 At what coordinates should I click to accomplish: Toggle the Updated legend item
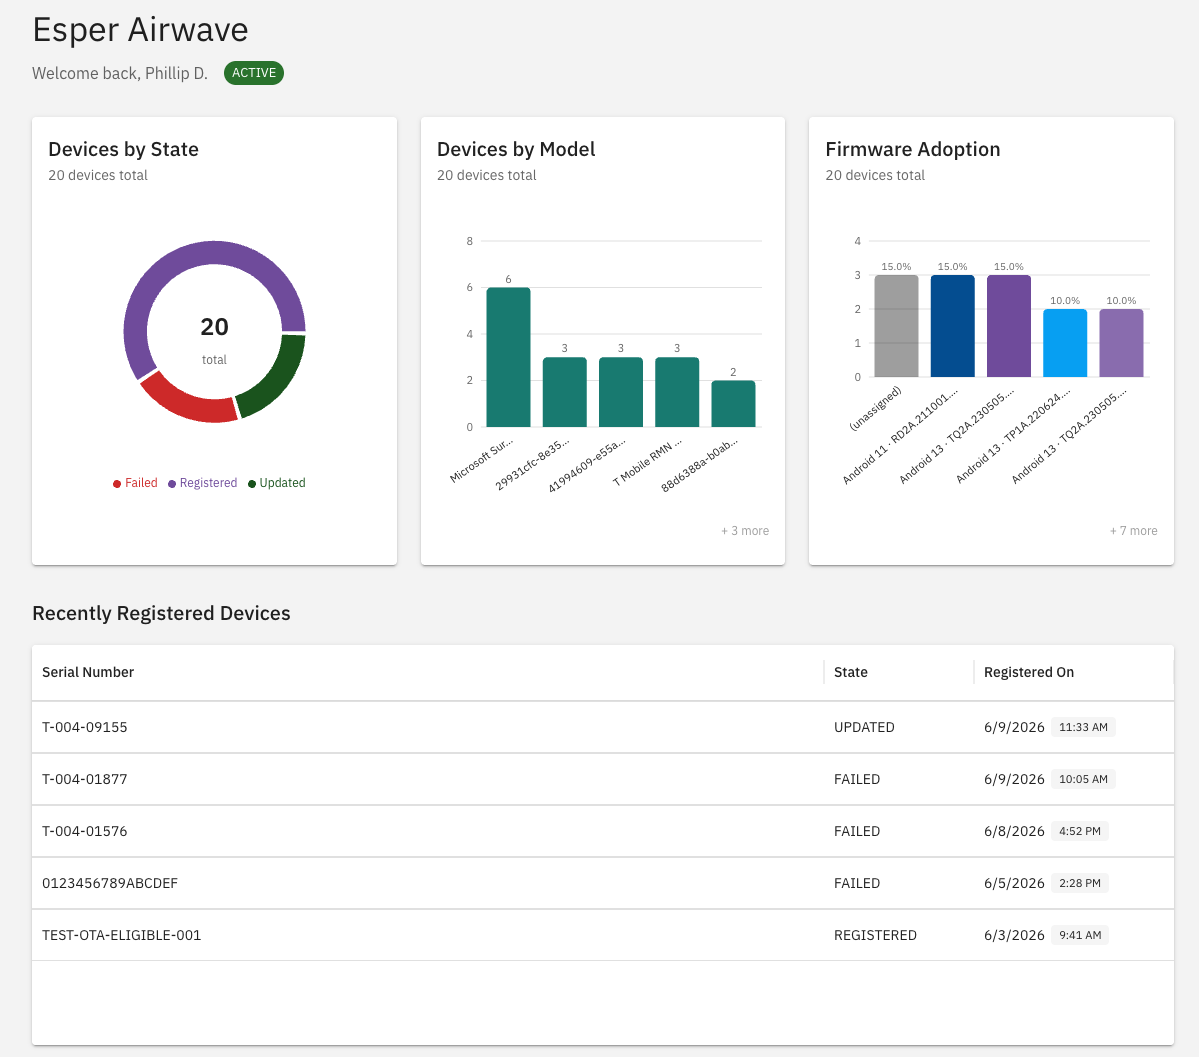pos(276,483)
